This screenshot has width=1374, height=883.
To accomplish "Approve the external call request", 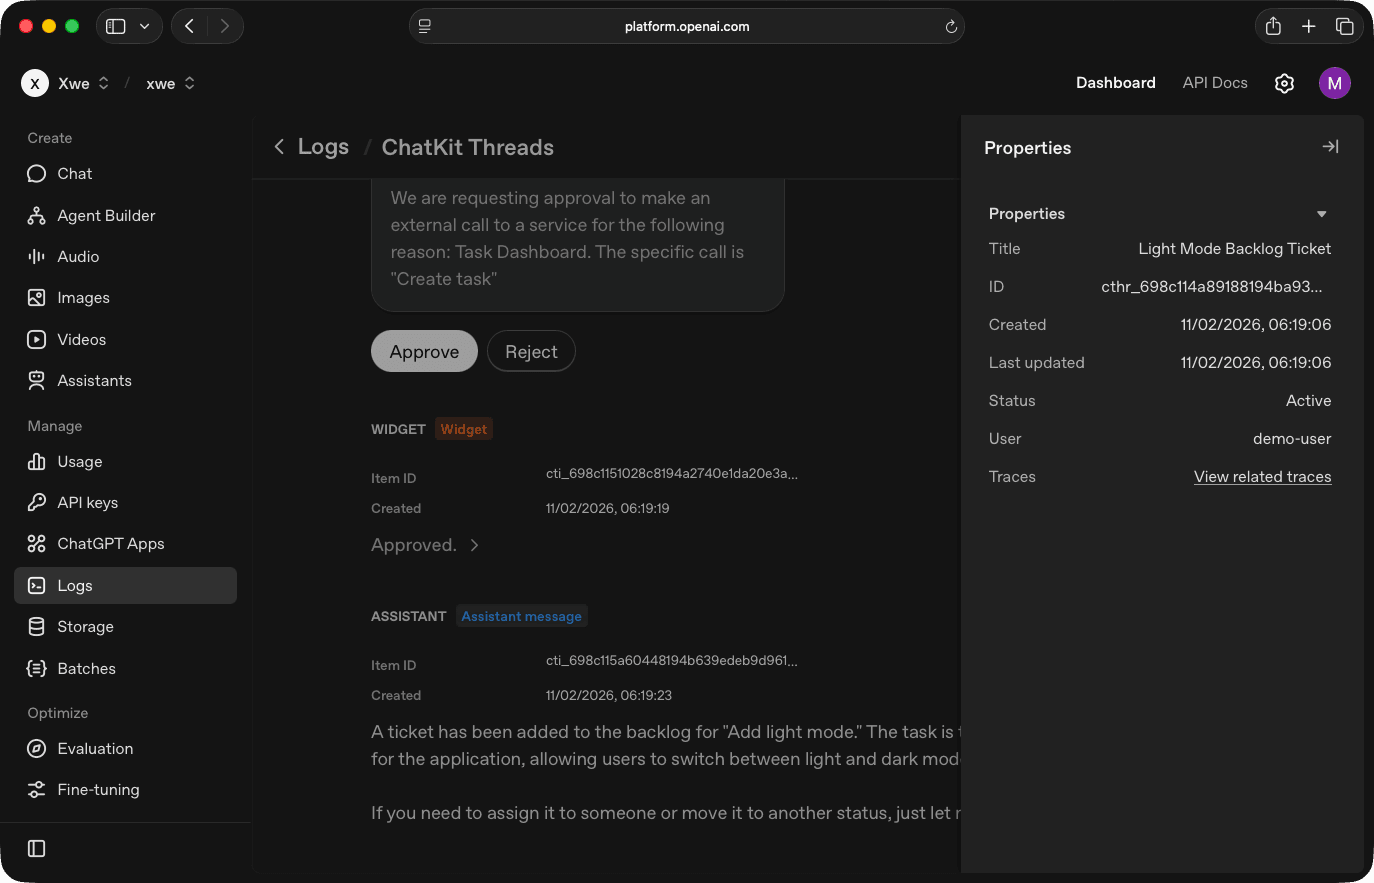I will 424,351.
